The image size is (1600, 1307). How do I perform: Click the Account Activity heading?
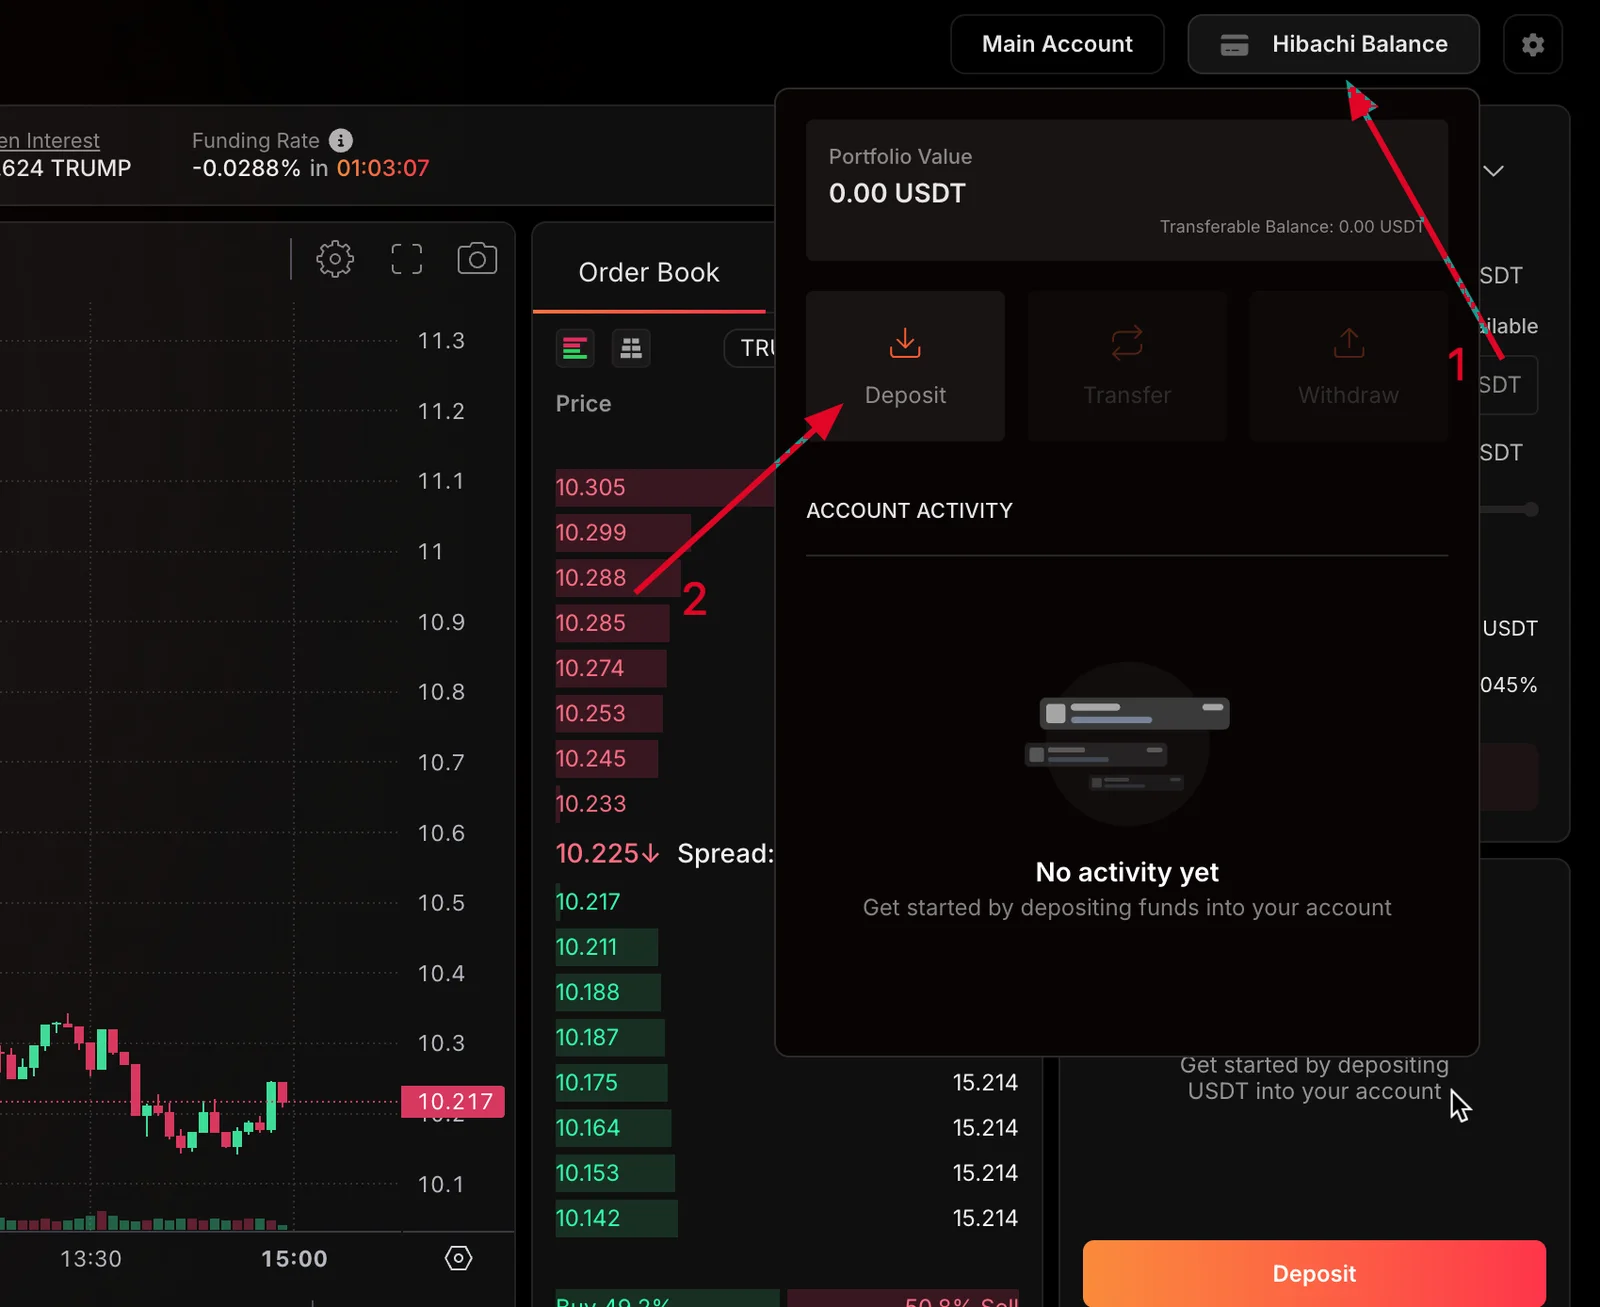[x=909, y=511]
